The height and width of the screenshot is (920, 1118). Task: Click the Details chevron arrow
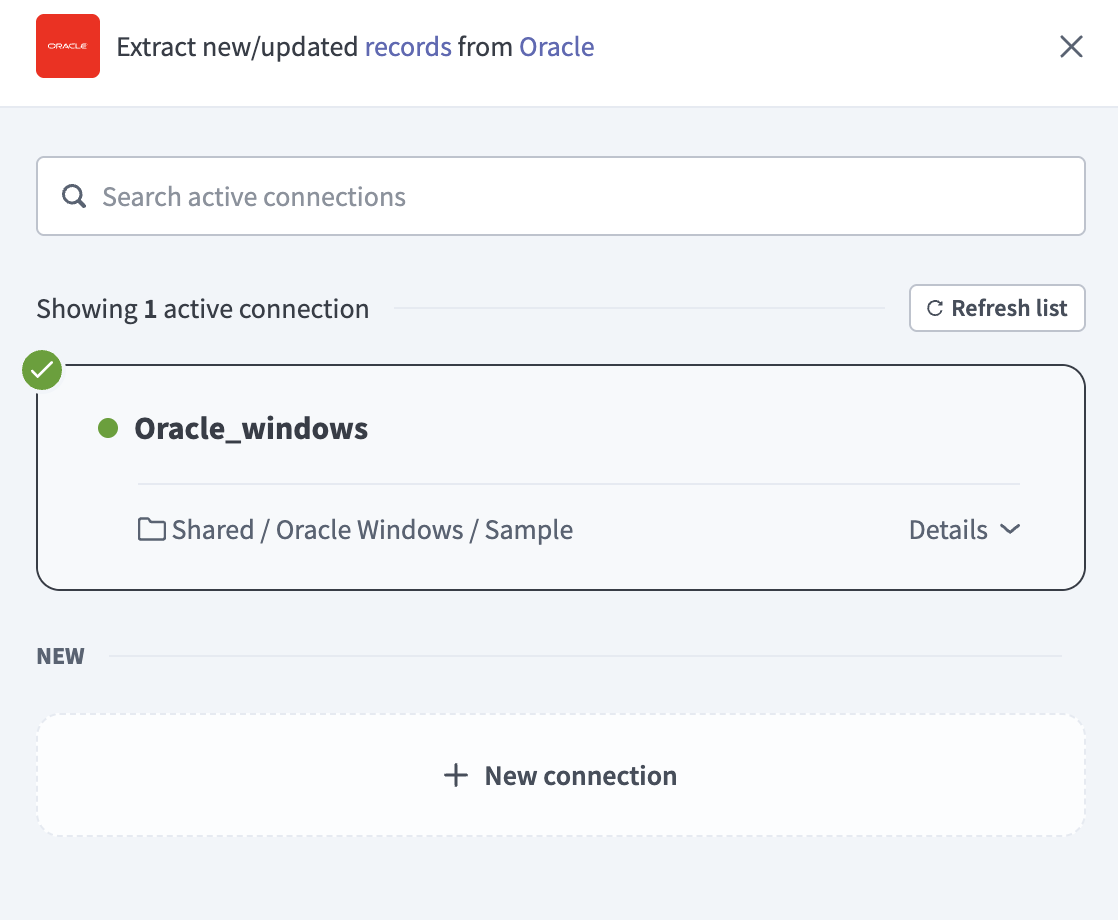point(1010,530)
